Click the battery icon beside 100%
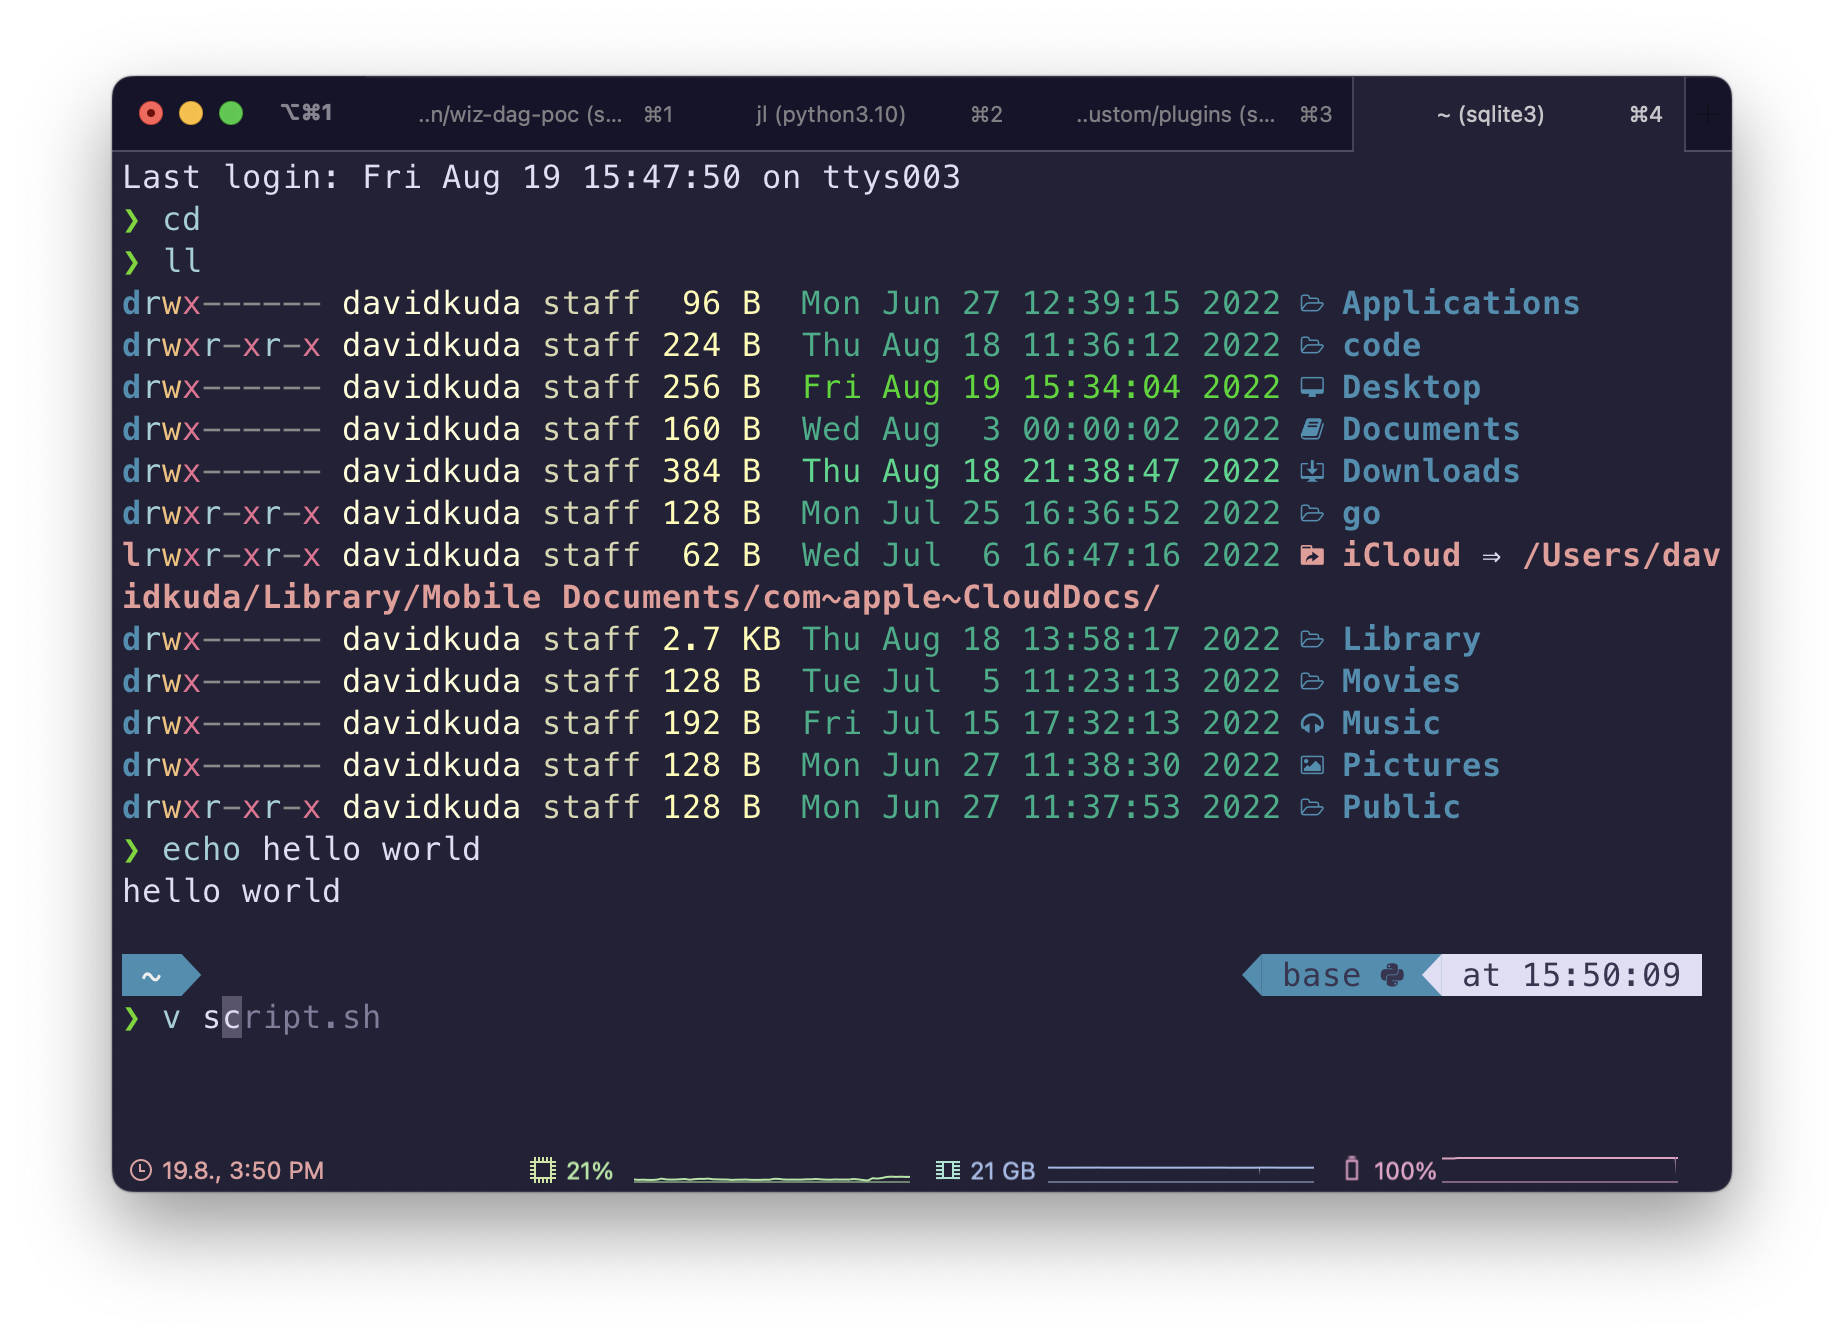This screenshot has height=1340, width=1844. point(1352,1169)
